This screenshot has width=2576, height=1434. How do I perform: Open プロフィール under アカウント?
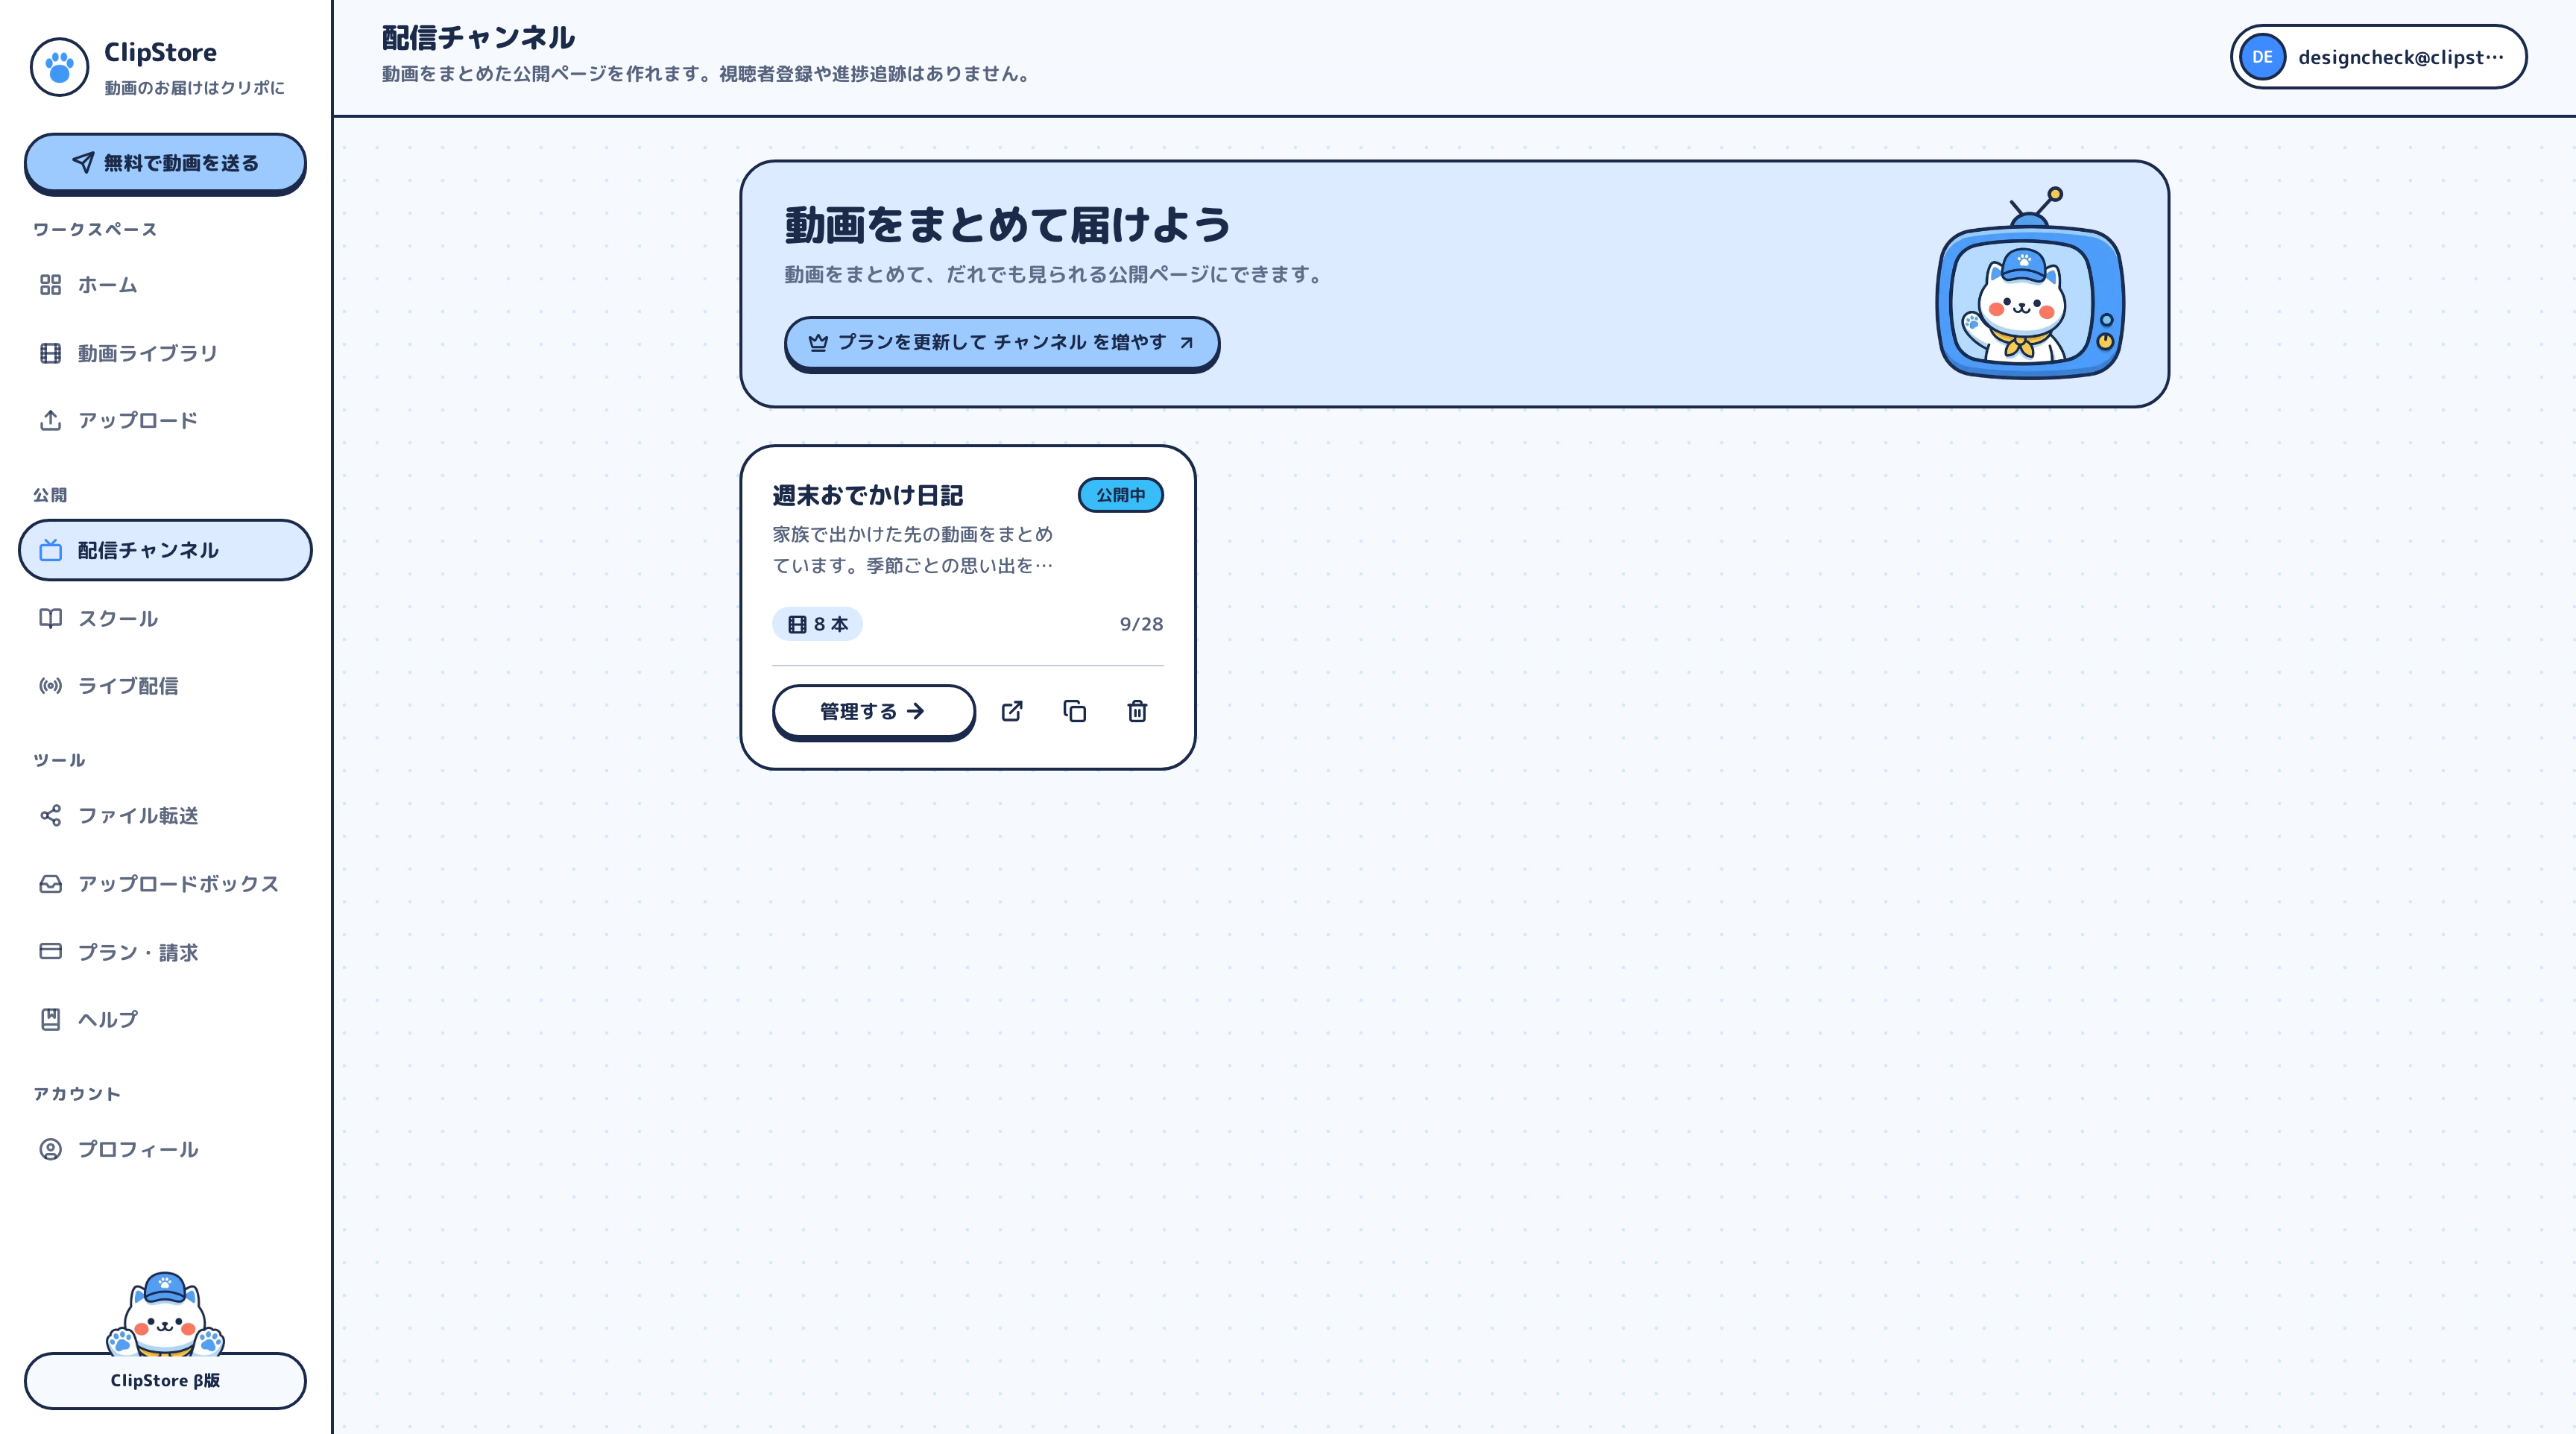[x=165, y=1149]
